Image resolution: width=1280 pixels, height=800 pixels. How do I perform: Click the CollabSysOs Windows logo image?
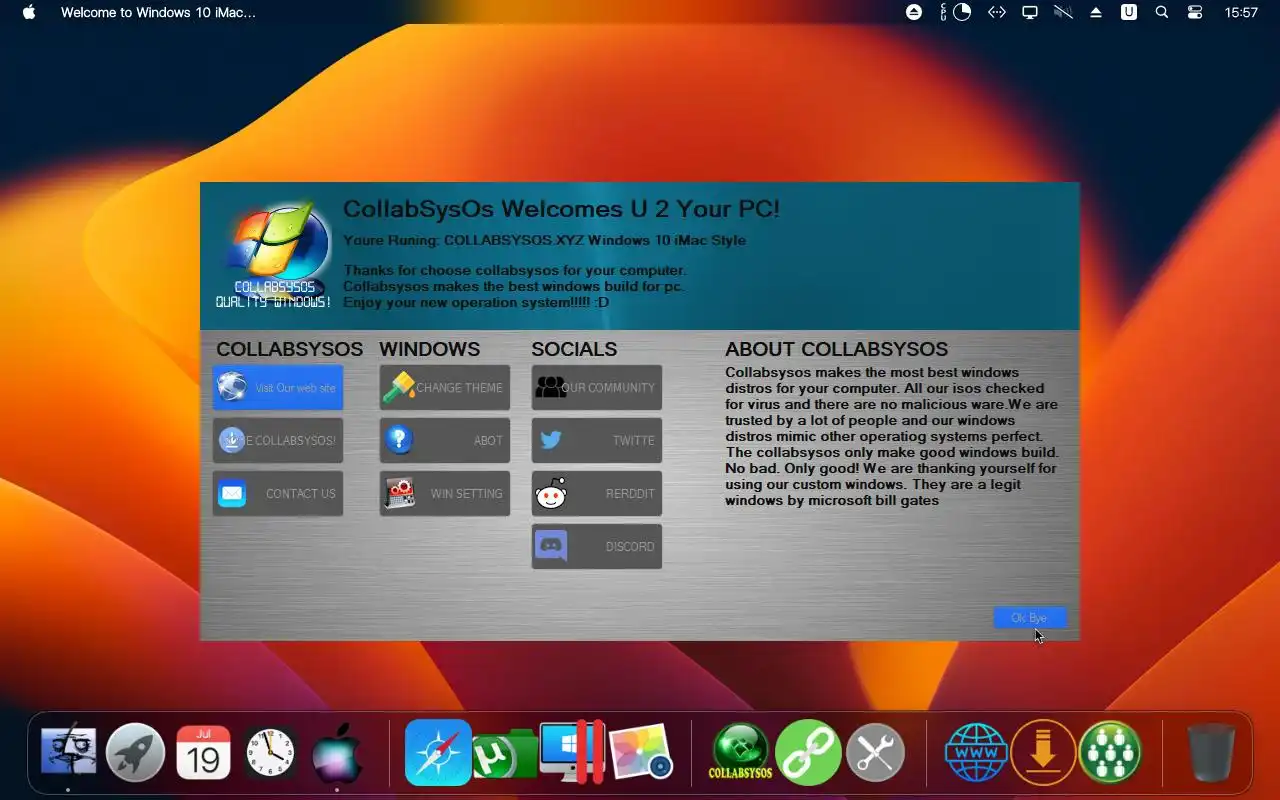click(274, 254)
